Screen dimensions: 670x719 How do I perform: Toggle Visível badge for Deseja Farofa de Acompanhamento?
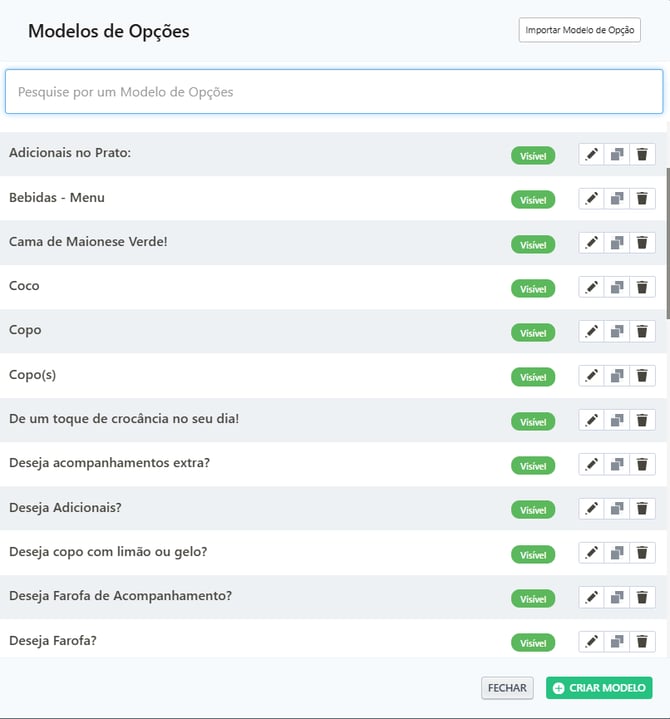pos(533,598)
